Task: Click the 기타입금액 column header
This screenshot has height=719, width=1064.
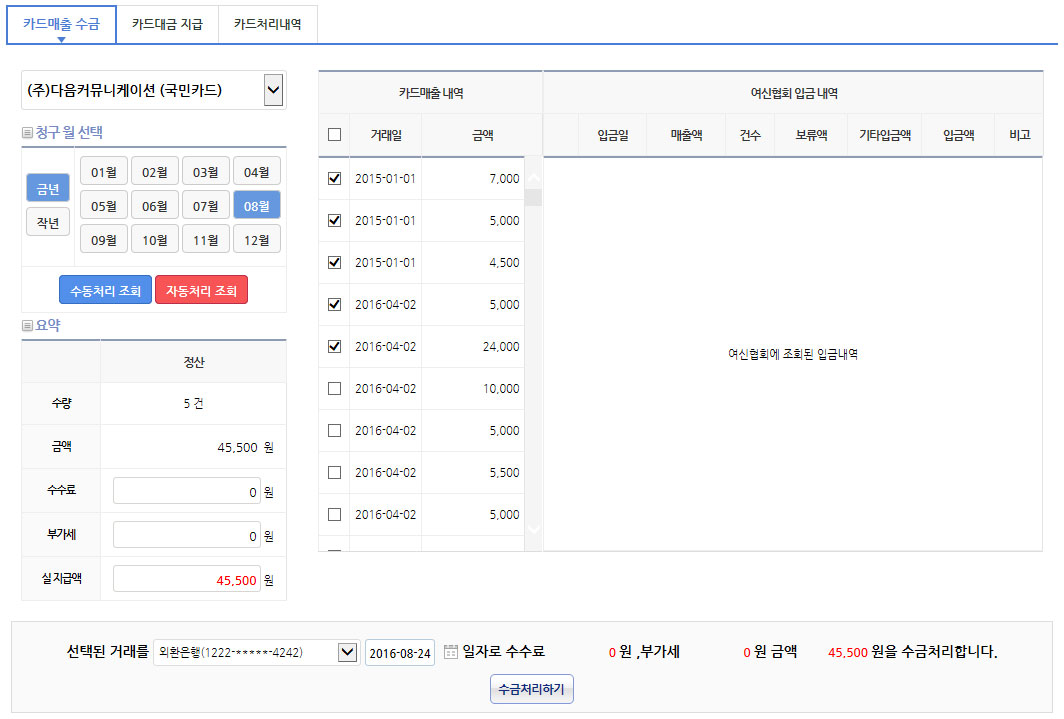Action: (x=884, y=135)
